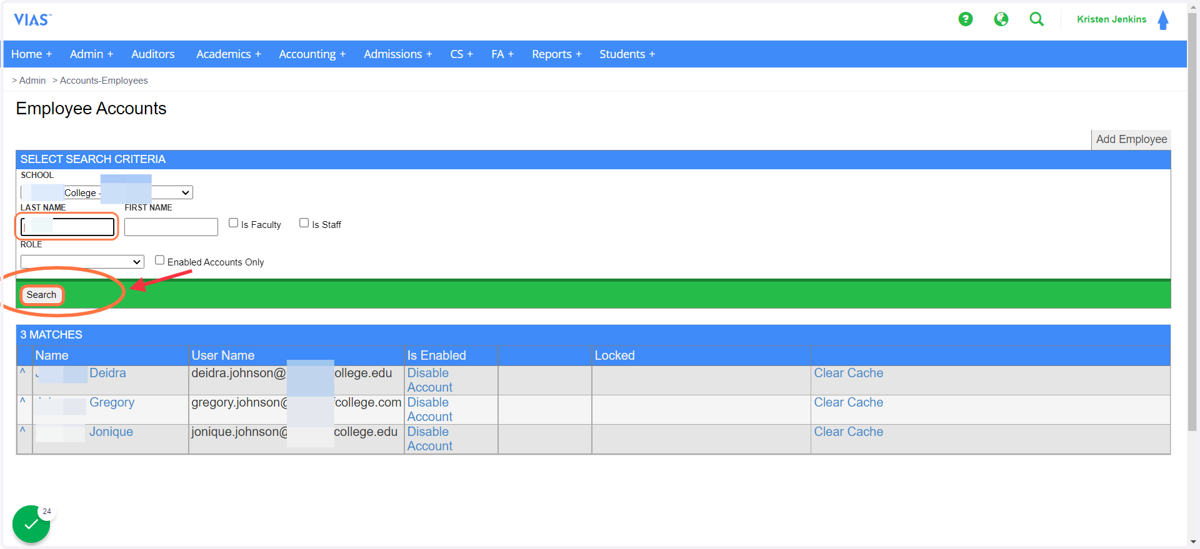The width and height of the screenshot is (1200, 549).
Task: Open the green help question mark icon
Action: pyautogui.click(x=965, y=19)
